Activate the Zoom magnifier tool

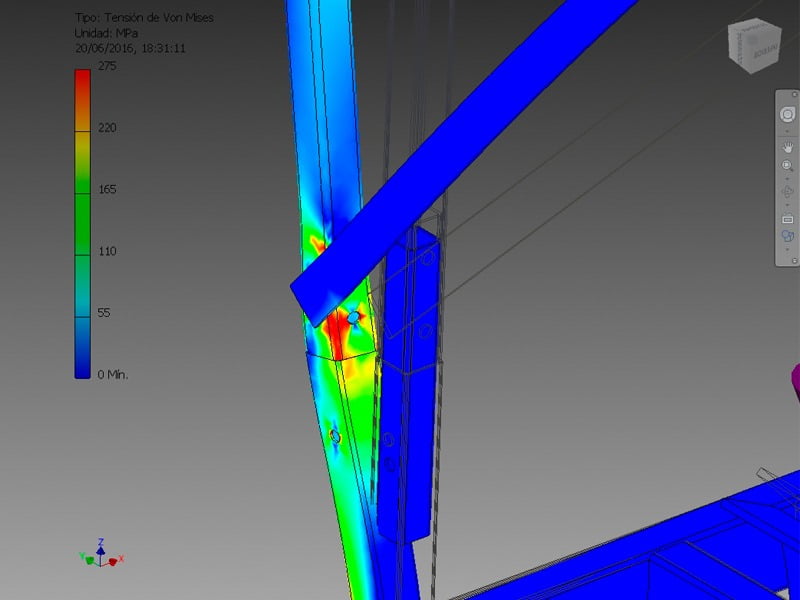[x=787, y=166]
